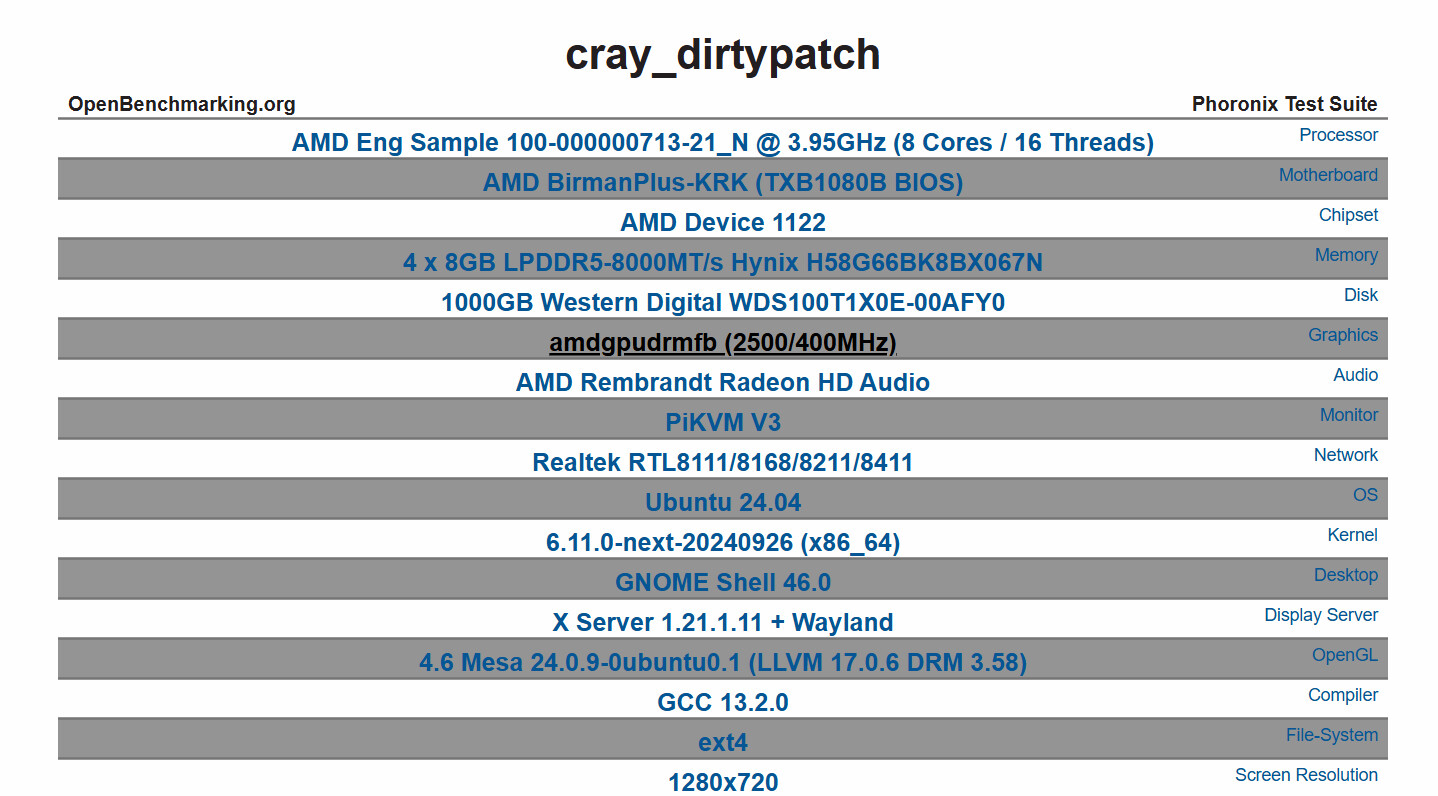Click the Compiler label
This screenshot has width=1438, height=796.
[x=1343, y=695]
